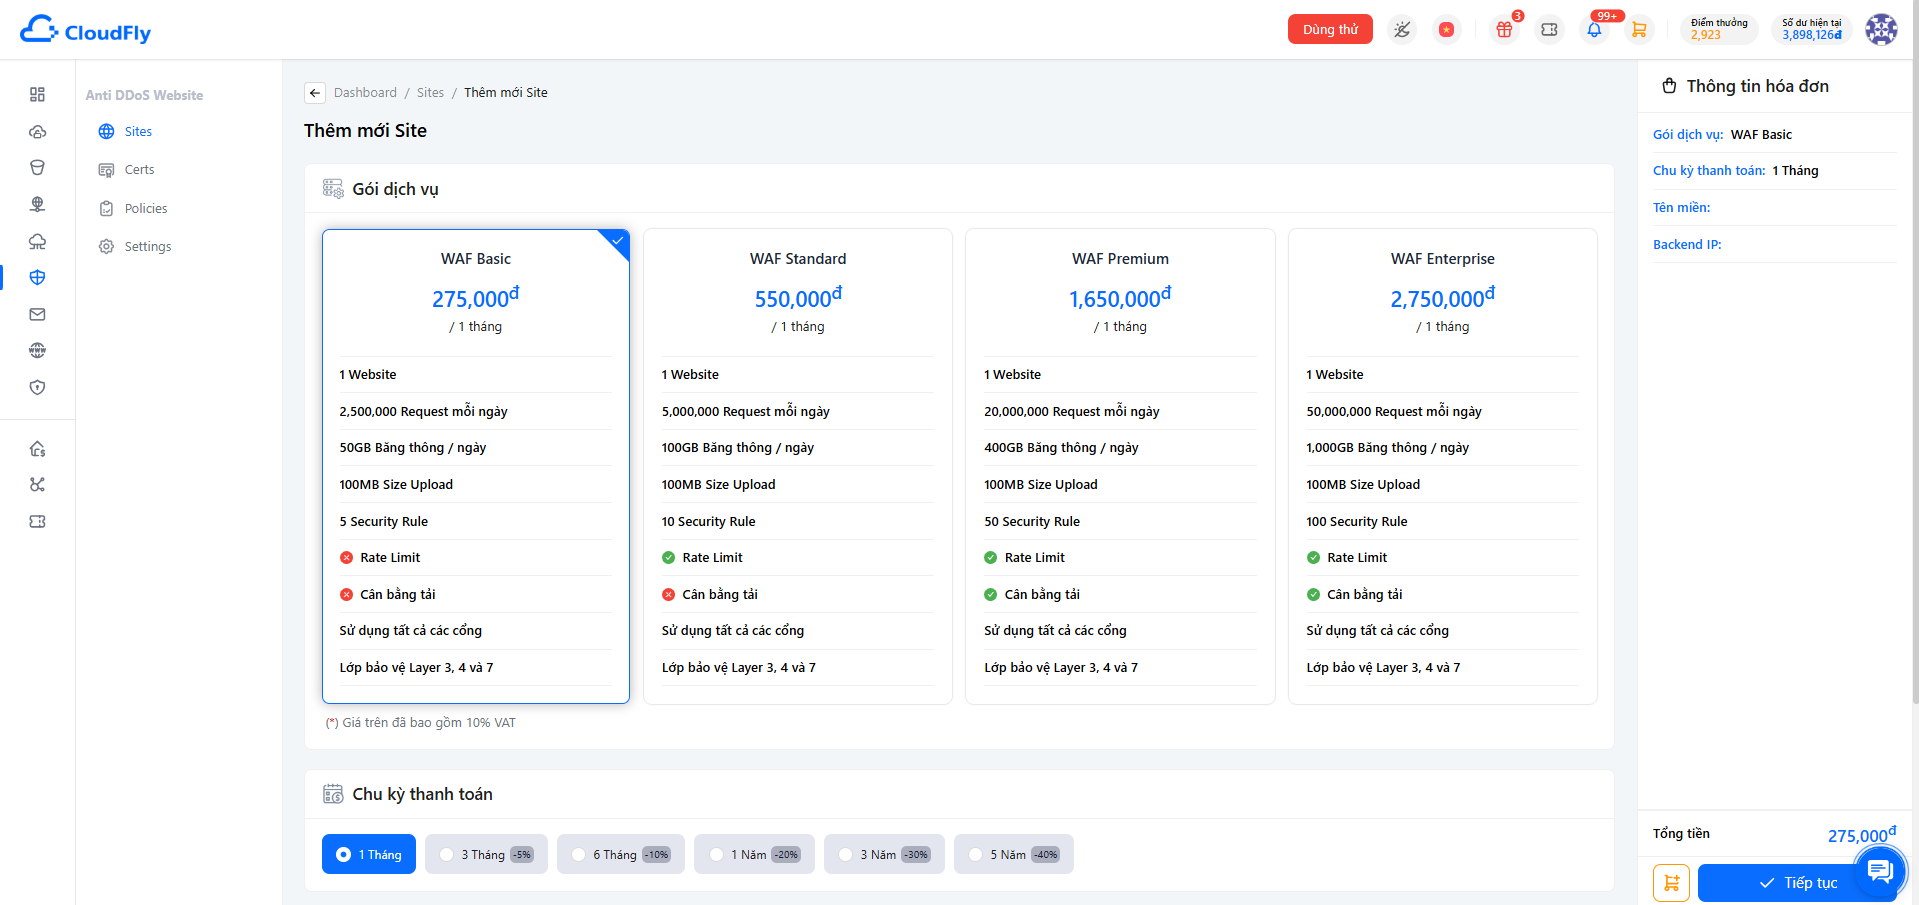
Task: Click the red Dùng thử button
Action: point(1330,30)
